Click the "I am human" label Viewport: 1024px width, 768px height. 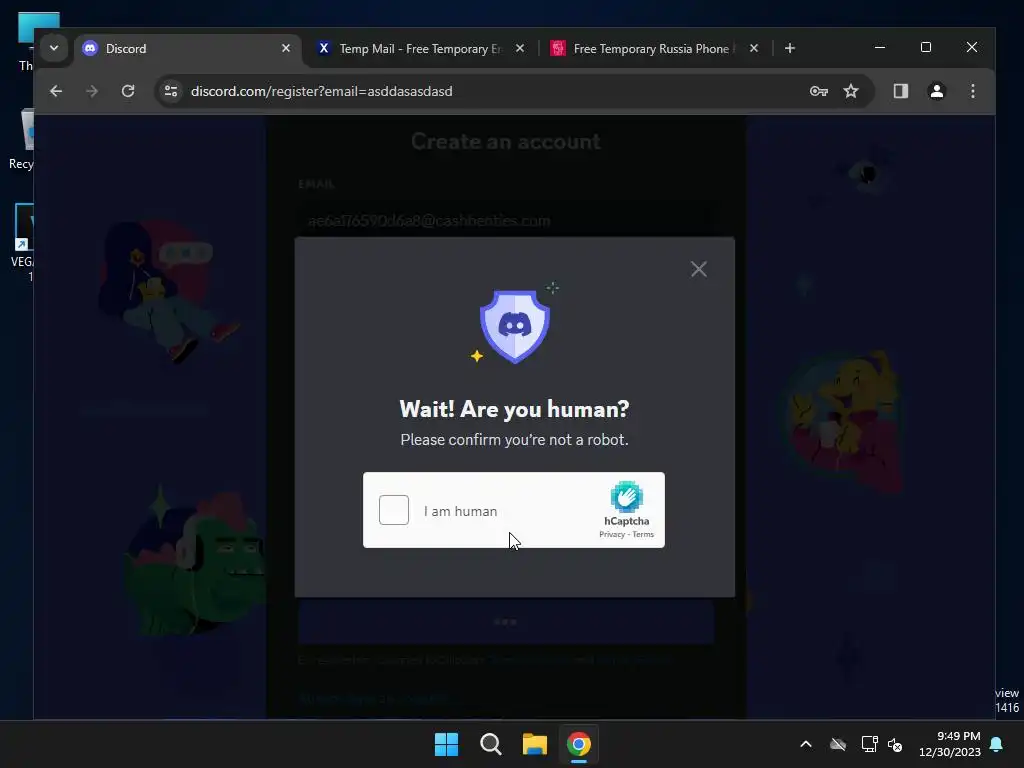(460, 511)
